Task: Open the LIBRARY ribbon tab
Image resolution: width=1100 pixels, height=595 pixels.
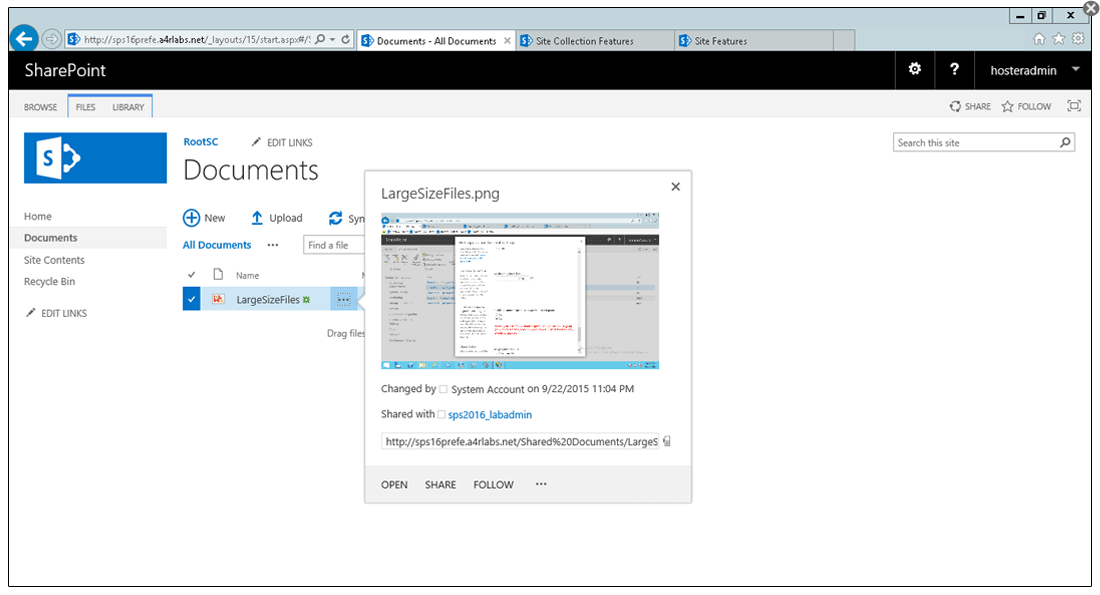Action: 128,107
